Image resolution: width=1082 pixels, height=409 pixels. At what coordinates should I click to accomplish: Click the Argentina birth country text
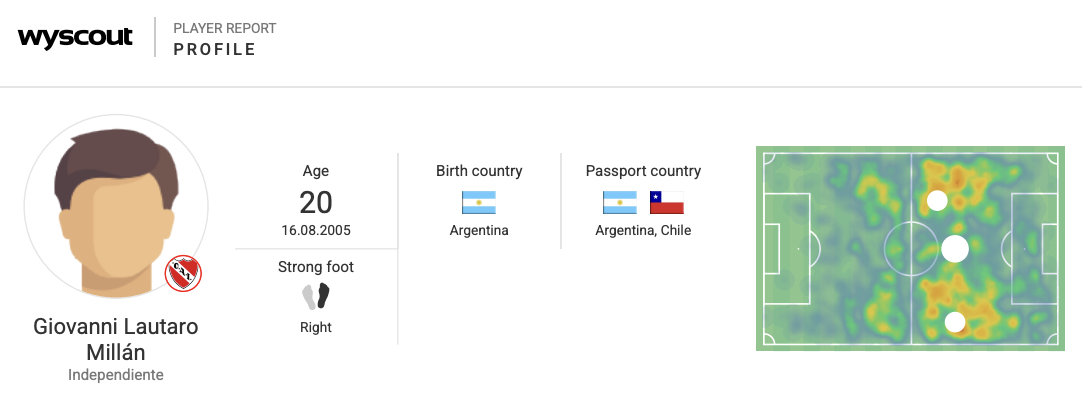(479, 230)
